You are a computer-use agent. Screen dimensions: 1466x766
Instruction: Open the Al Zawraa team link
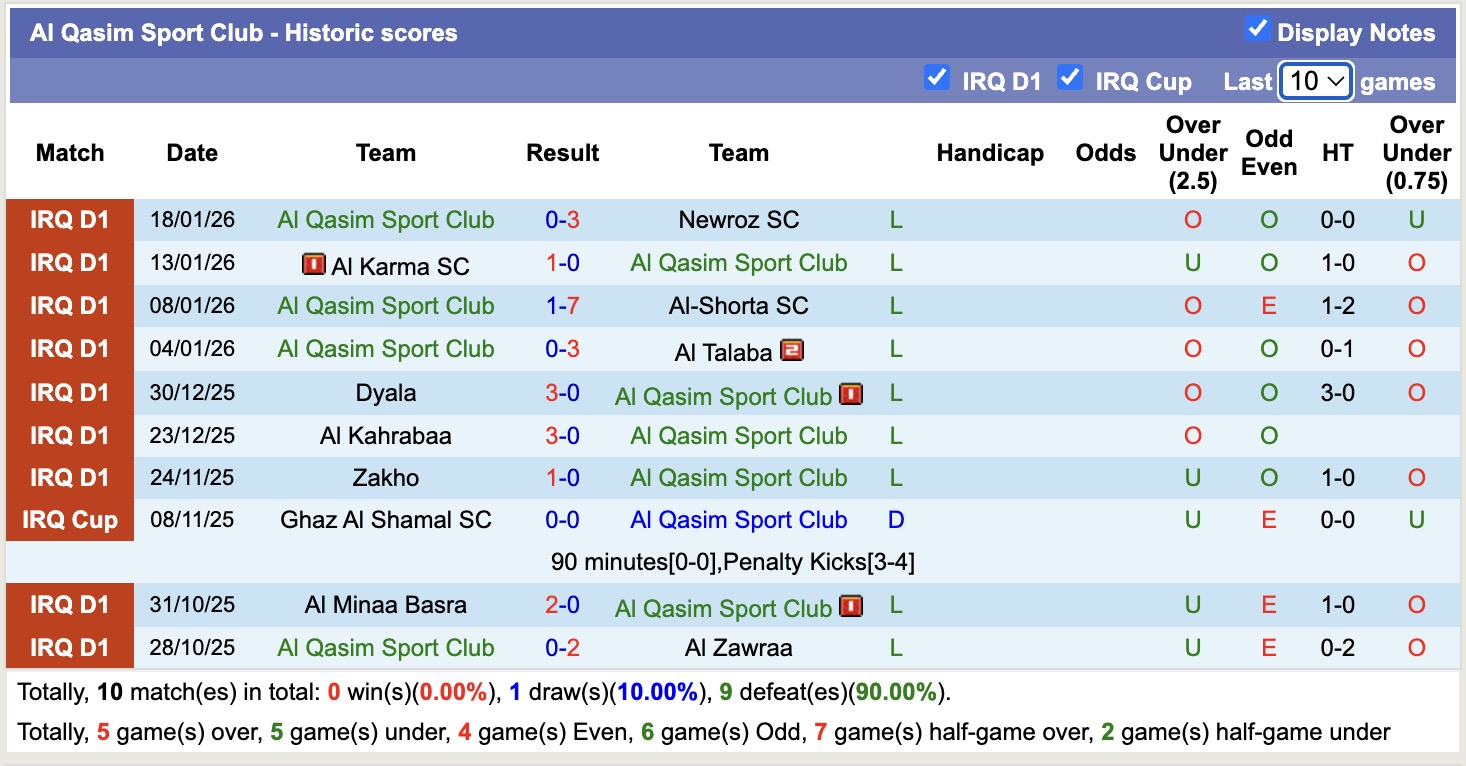[x=738, y=647]
